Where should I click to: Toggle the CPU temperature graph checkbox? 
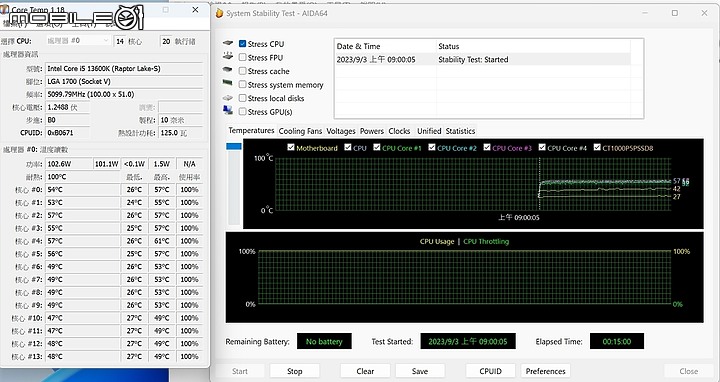(x=348, y=147)
